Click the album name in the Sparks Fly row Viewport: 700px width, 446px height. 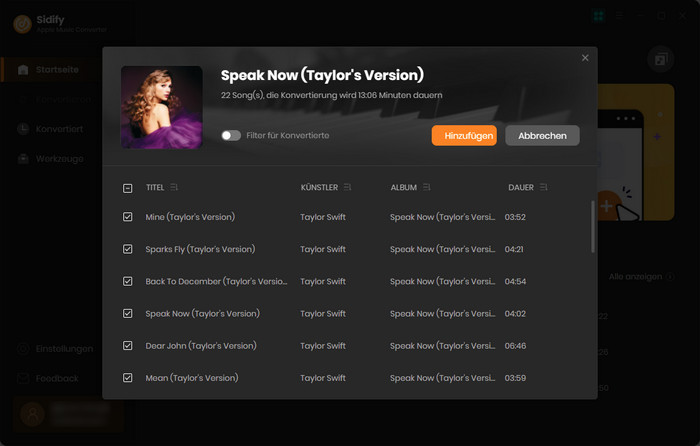442,249
